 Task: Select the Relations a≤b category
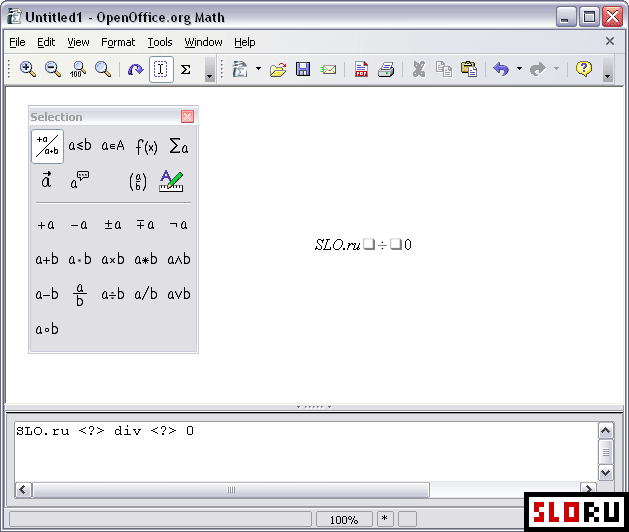pyautogui.click(x=80, y=146)
